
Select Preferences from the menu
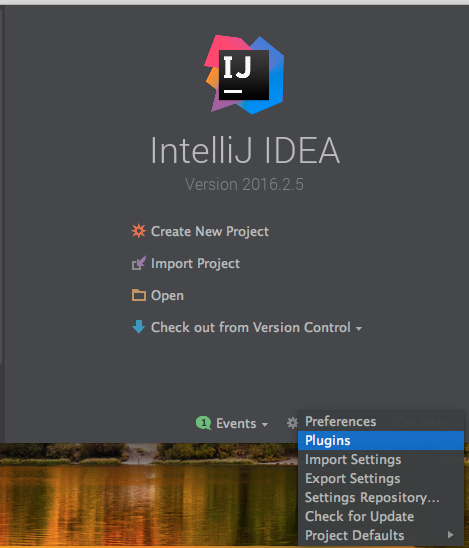point(381,421)
